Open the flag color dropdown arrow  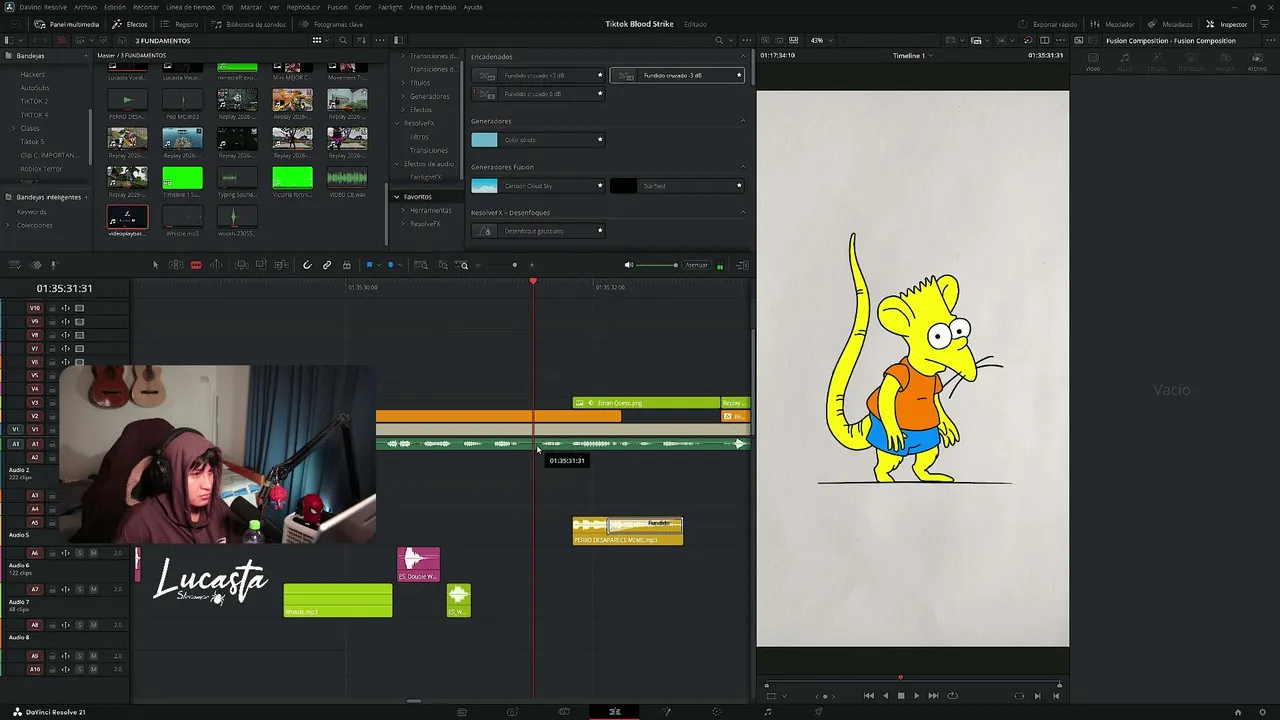click(x=378, y=265)
